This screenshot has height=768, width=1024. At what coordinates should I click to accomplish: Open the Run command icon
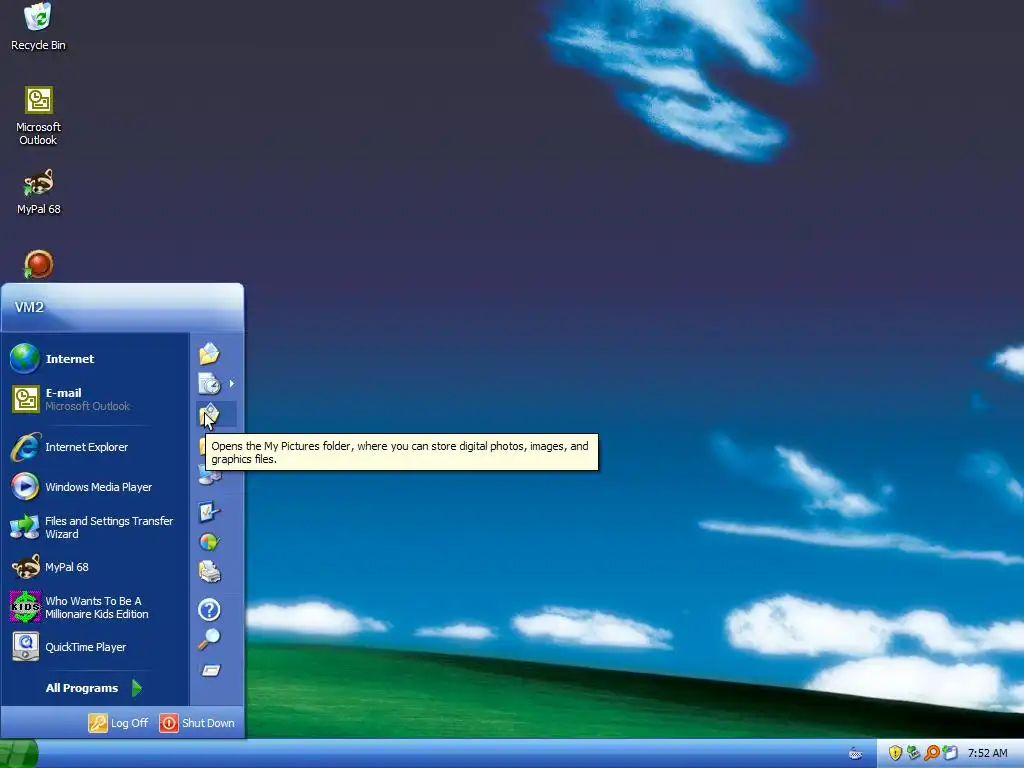point(210,670)
